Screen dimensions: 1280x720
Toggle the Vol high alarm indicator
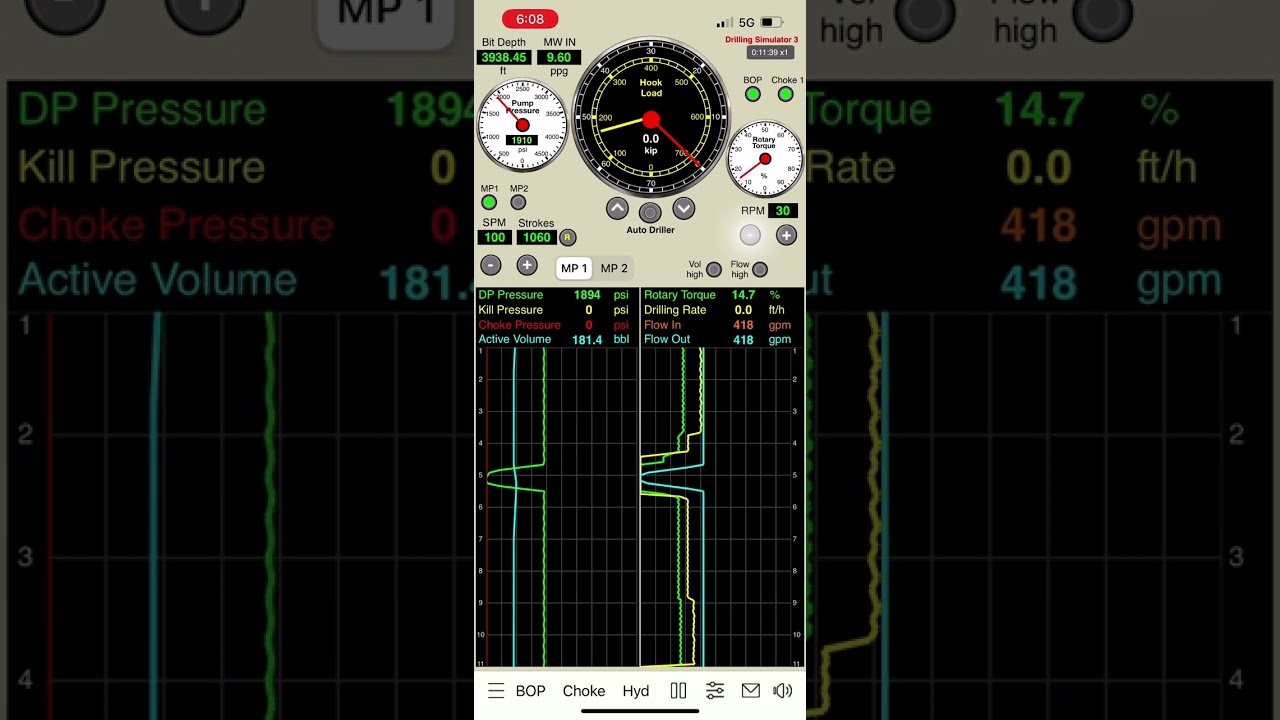pyautogui.click(x=714, y=269)
